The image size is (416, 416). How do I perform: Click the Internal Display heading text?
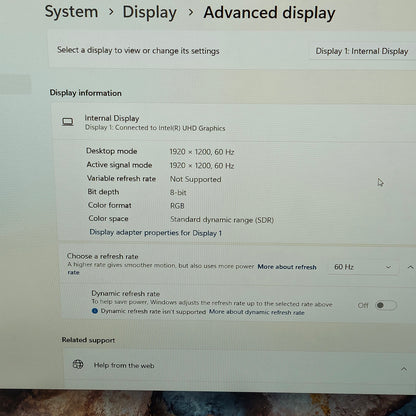[x=112, y=118]
